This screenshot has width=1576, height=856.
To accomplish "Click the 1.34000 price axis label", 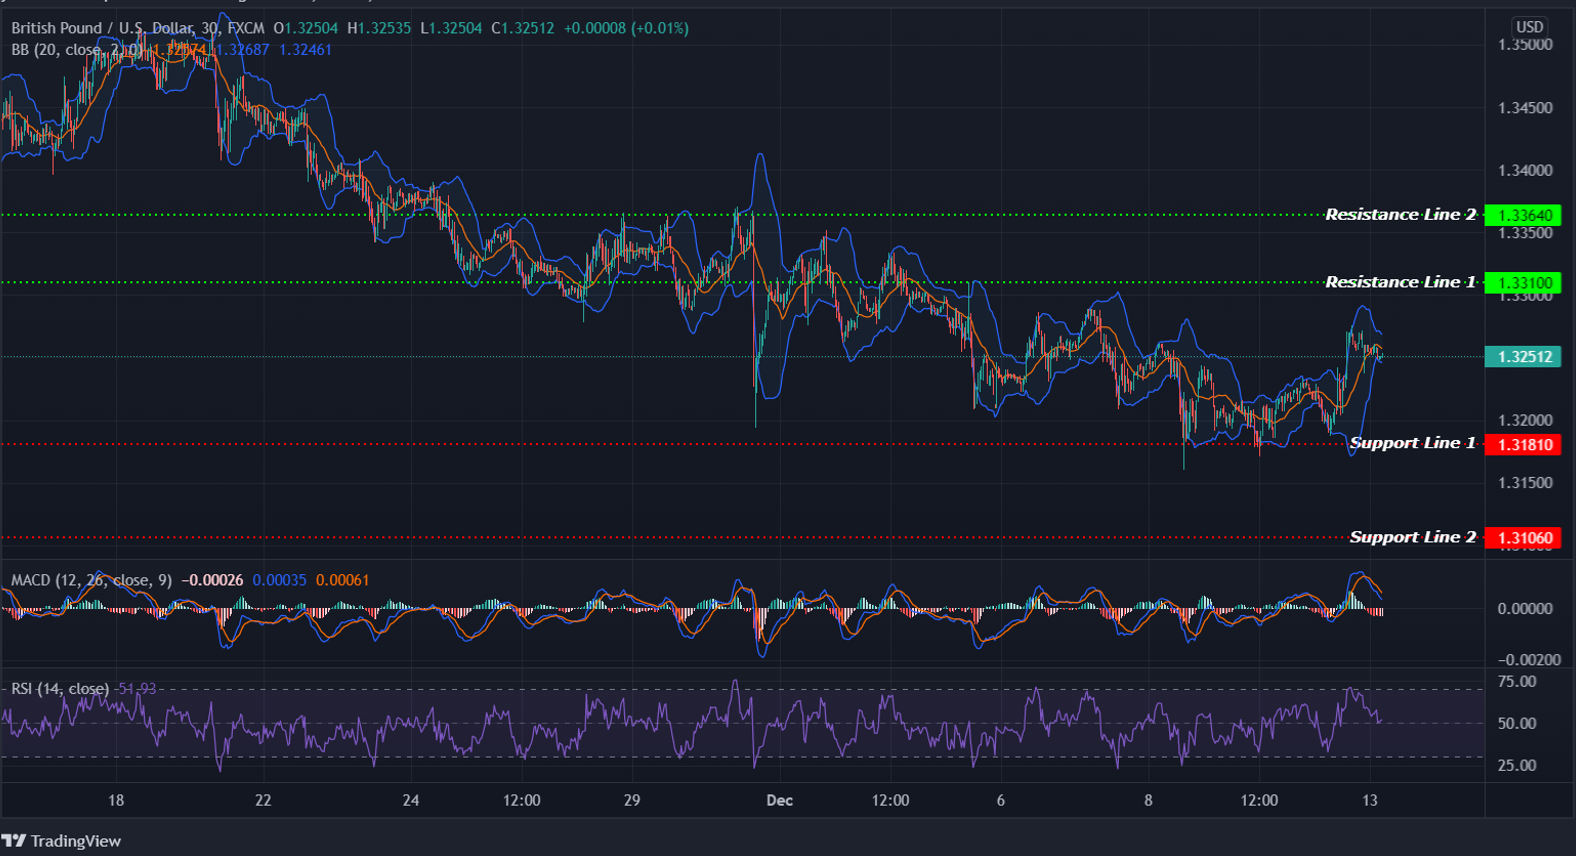I will pyautogui.click(x=1525, y=171).
